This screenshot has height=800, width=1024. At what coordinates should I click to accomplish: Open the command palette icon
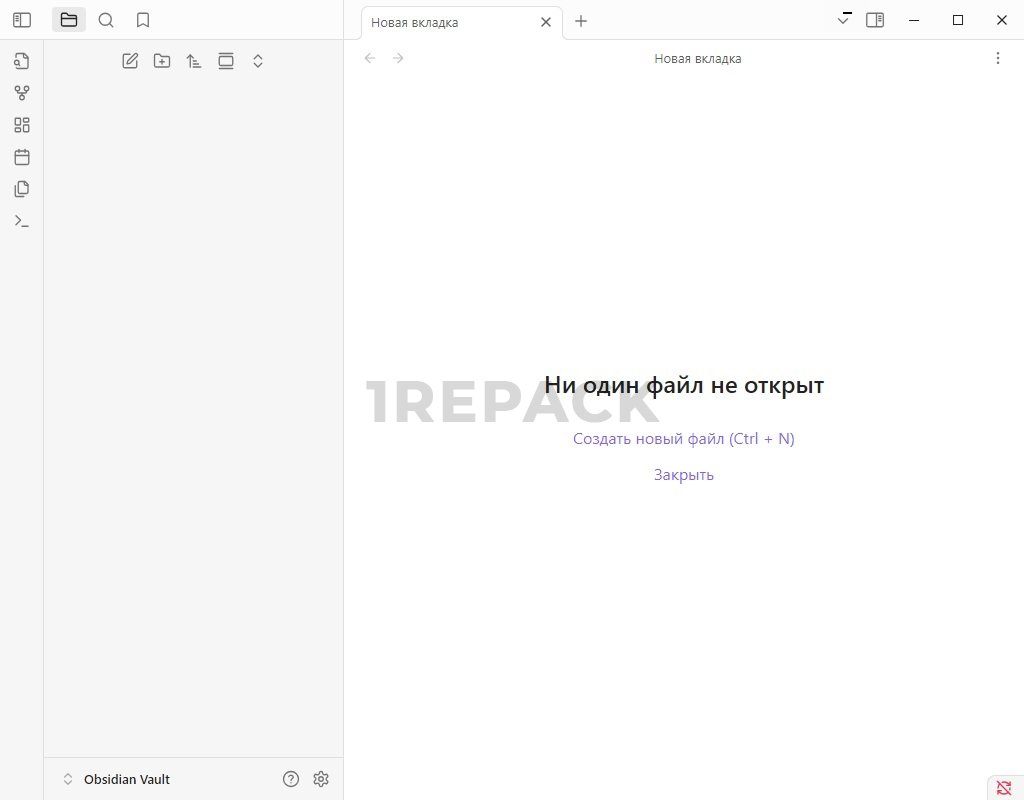pos(21,221)
